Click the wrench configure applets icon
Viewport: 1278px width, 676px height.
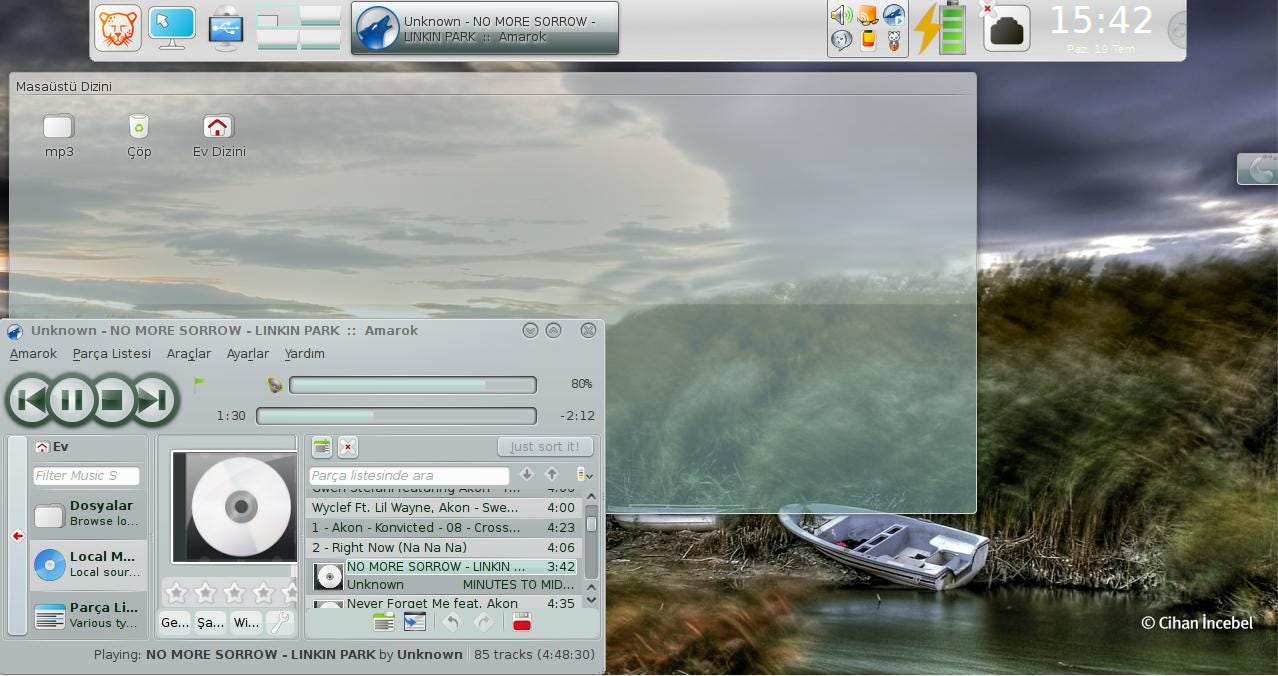[280, 623]
